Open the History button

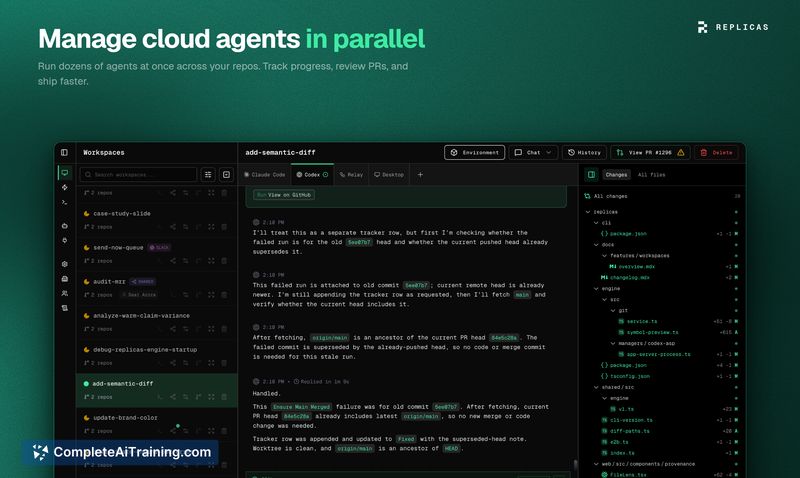584,153
